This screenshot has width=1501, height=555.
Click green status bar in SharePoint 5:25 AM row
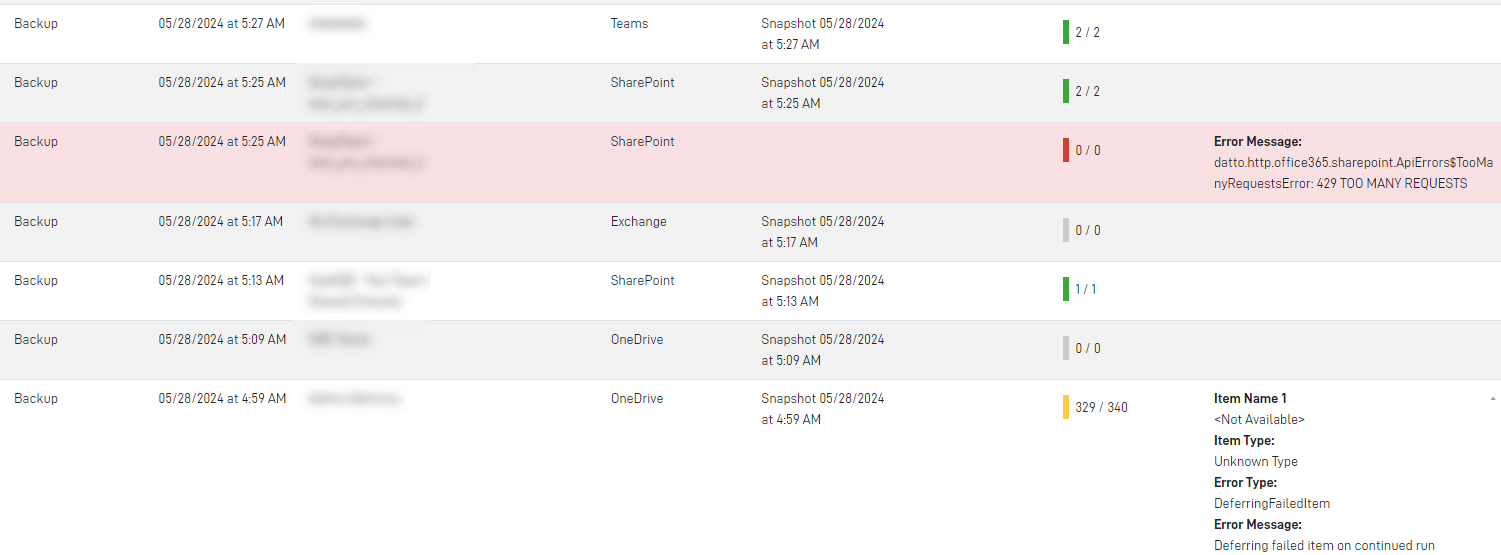click(x=1066, y=91)
